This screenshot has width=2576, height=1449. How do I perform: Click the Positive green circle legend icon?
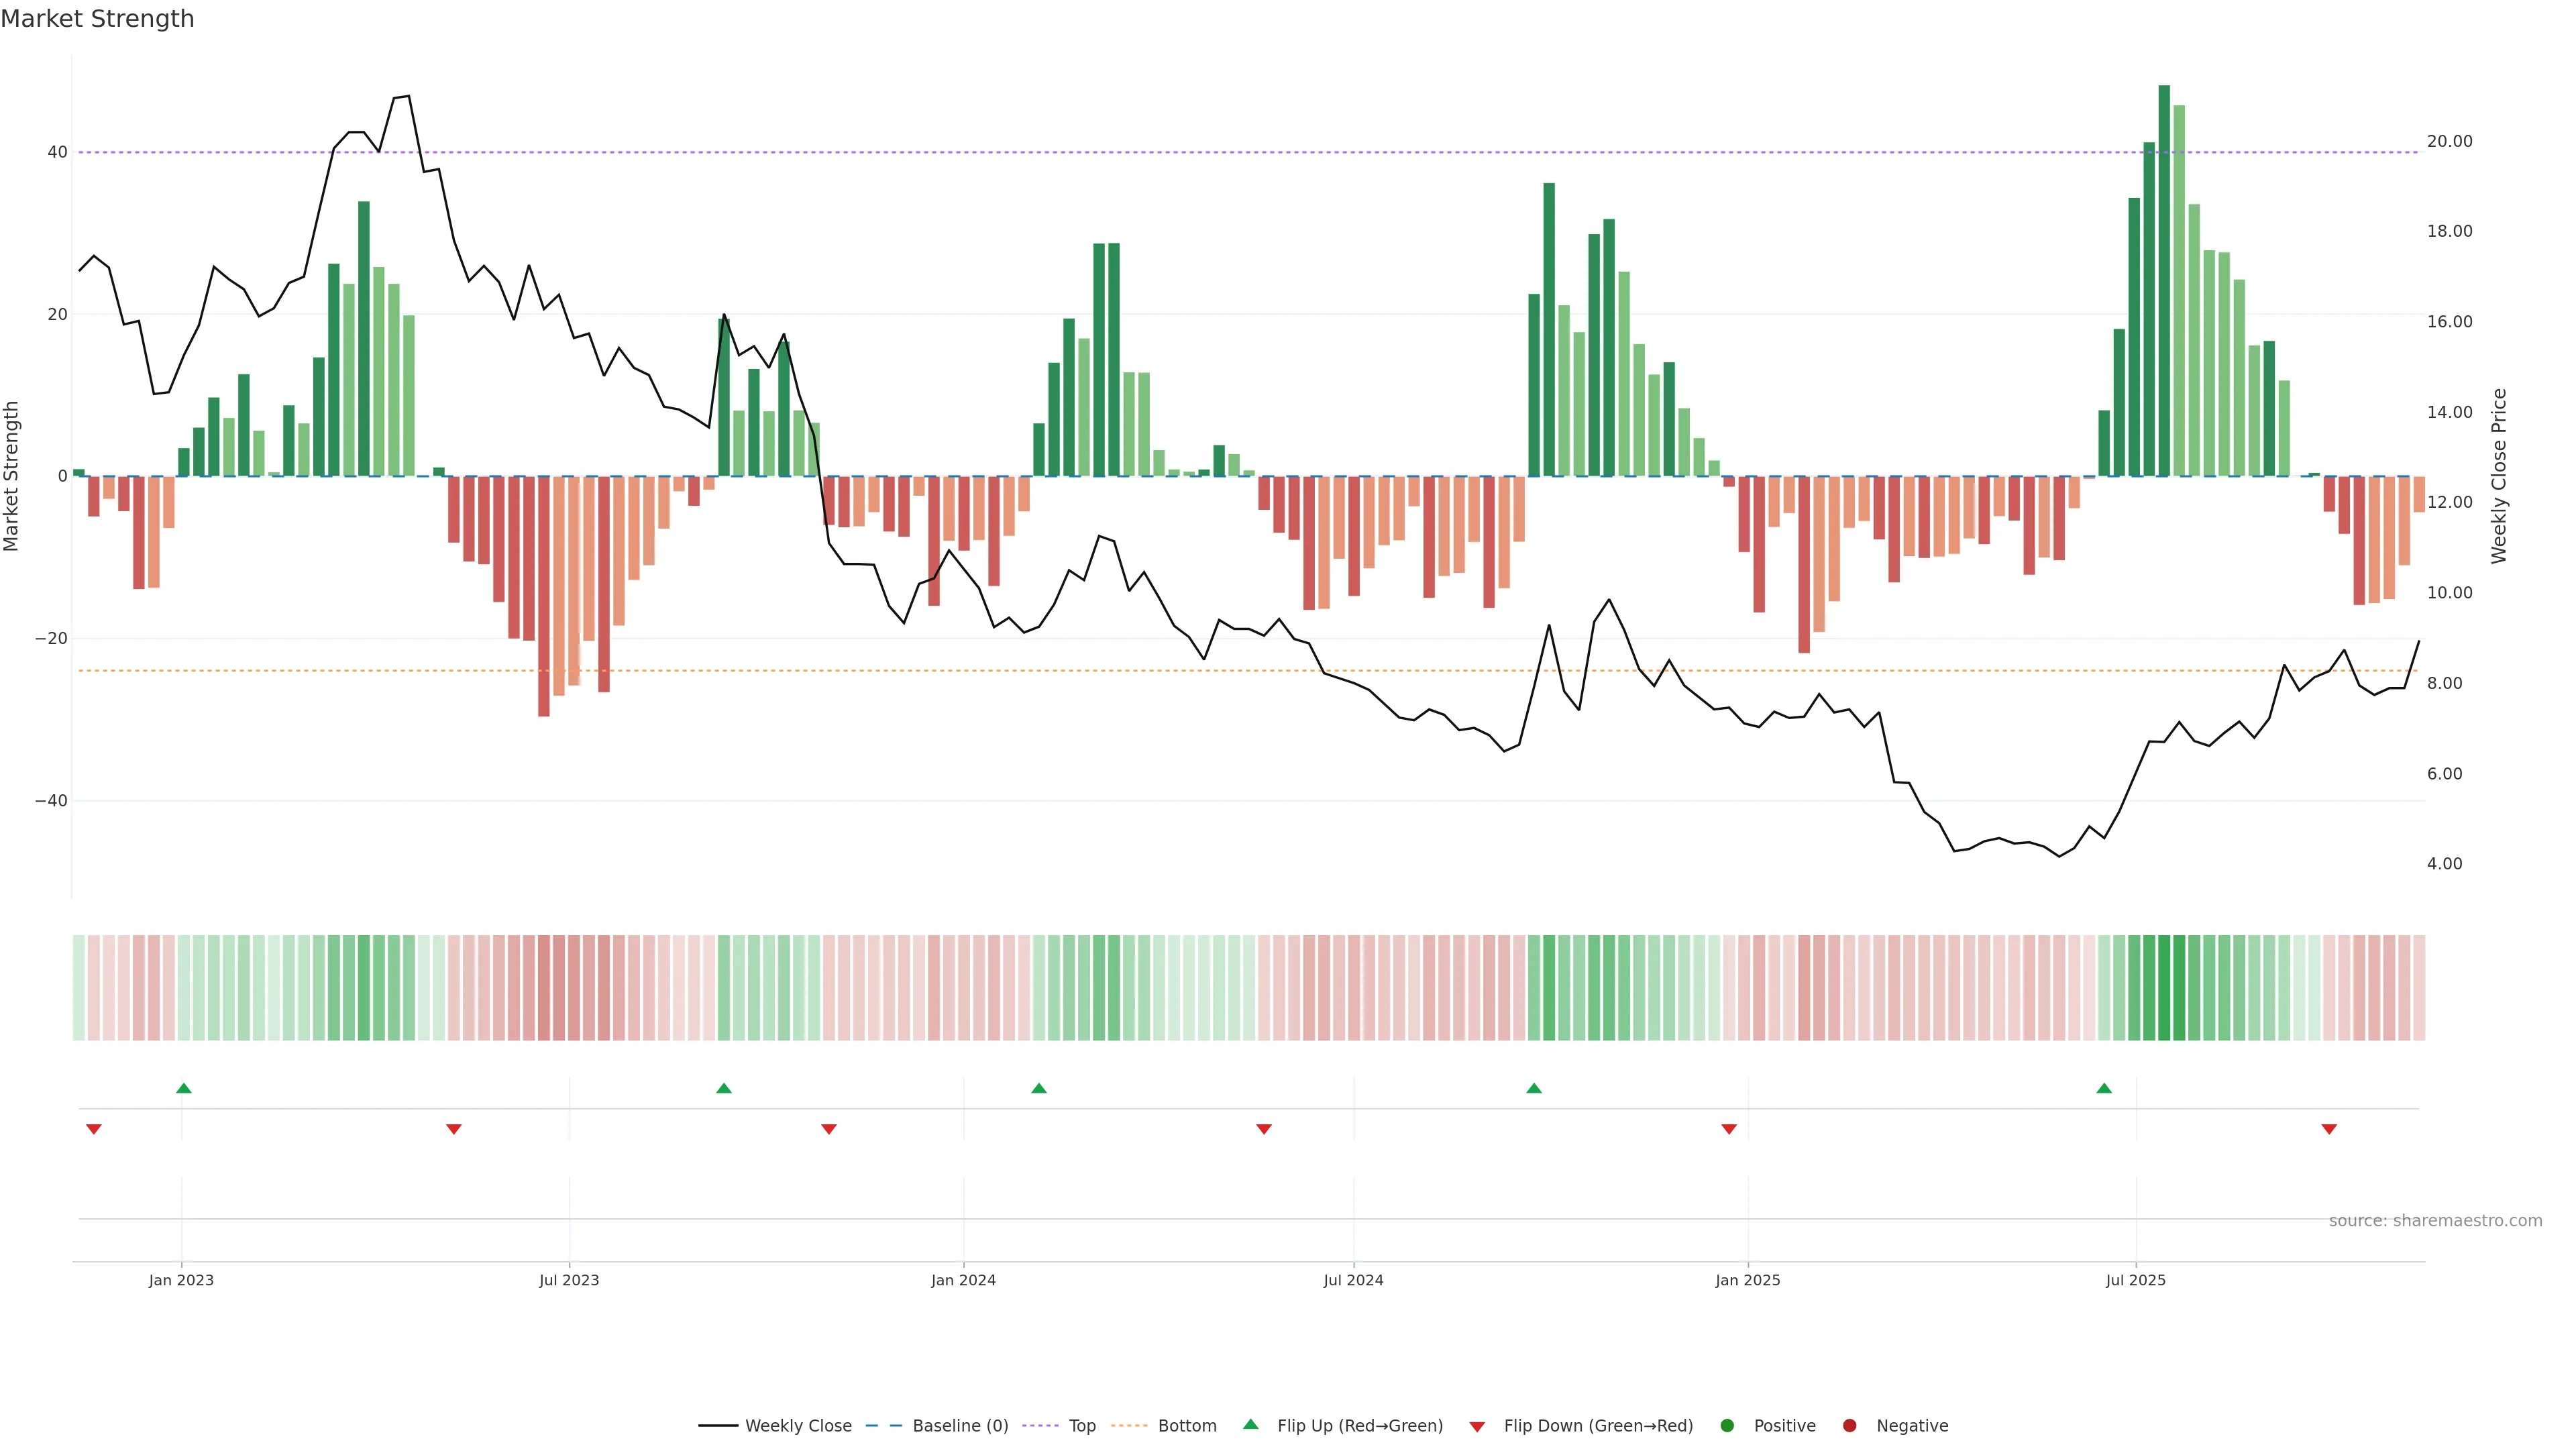coord(1727,1426)
